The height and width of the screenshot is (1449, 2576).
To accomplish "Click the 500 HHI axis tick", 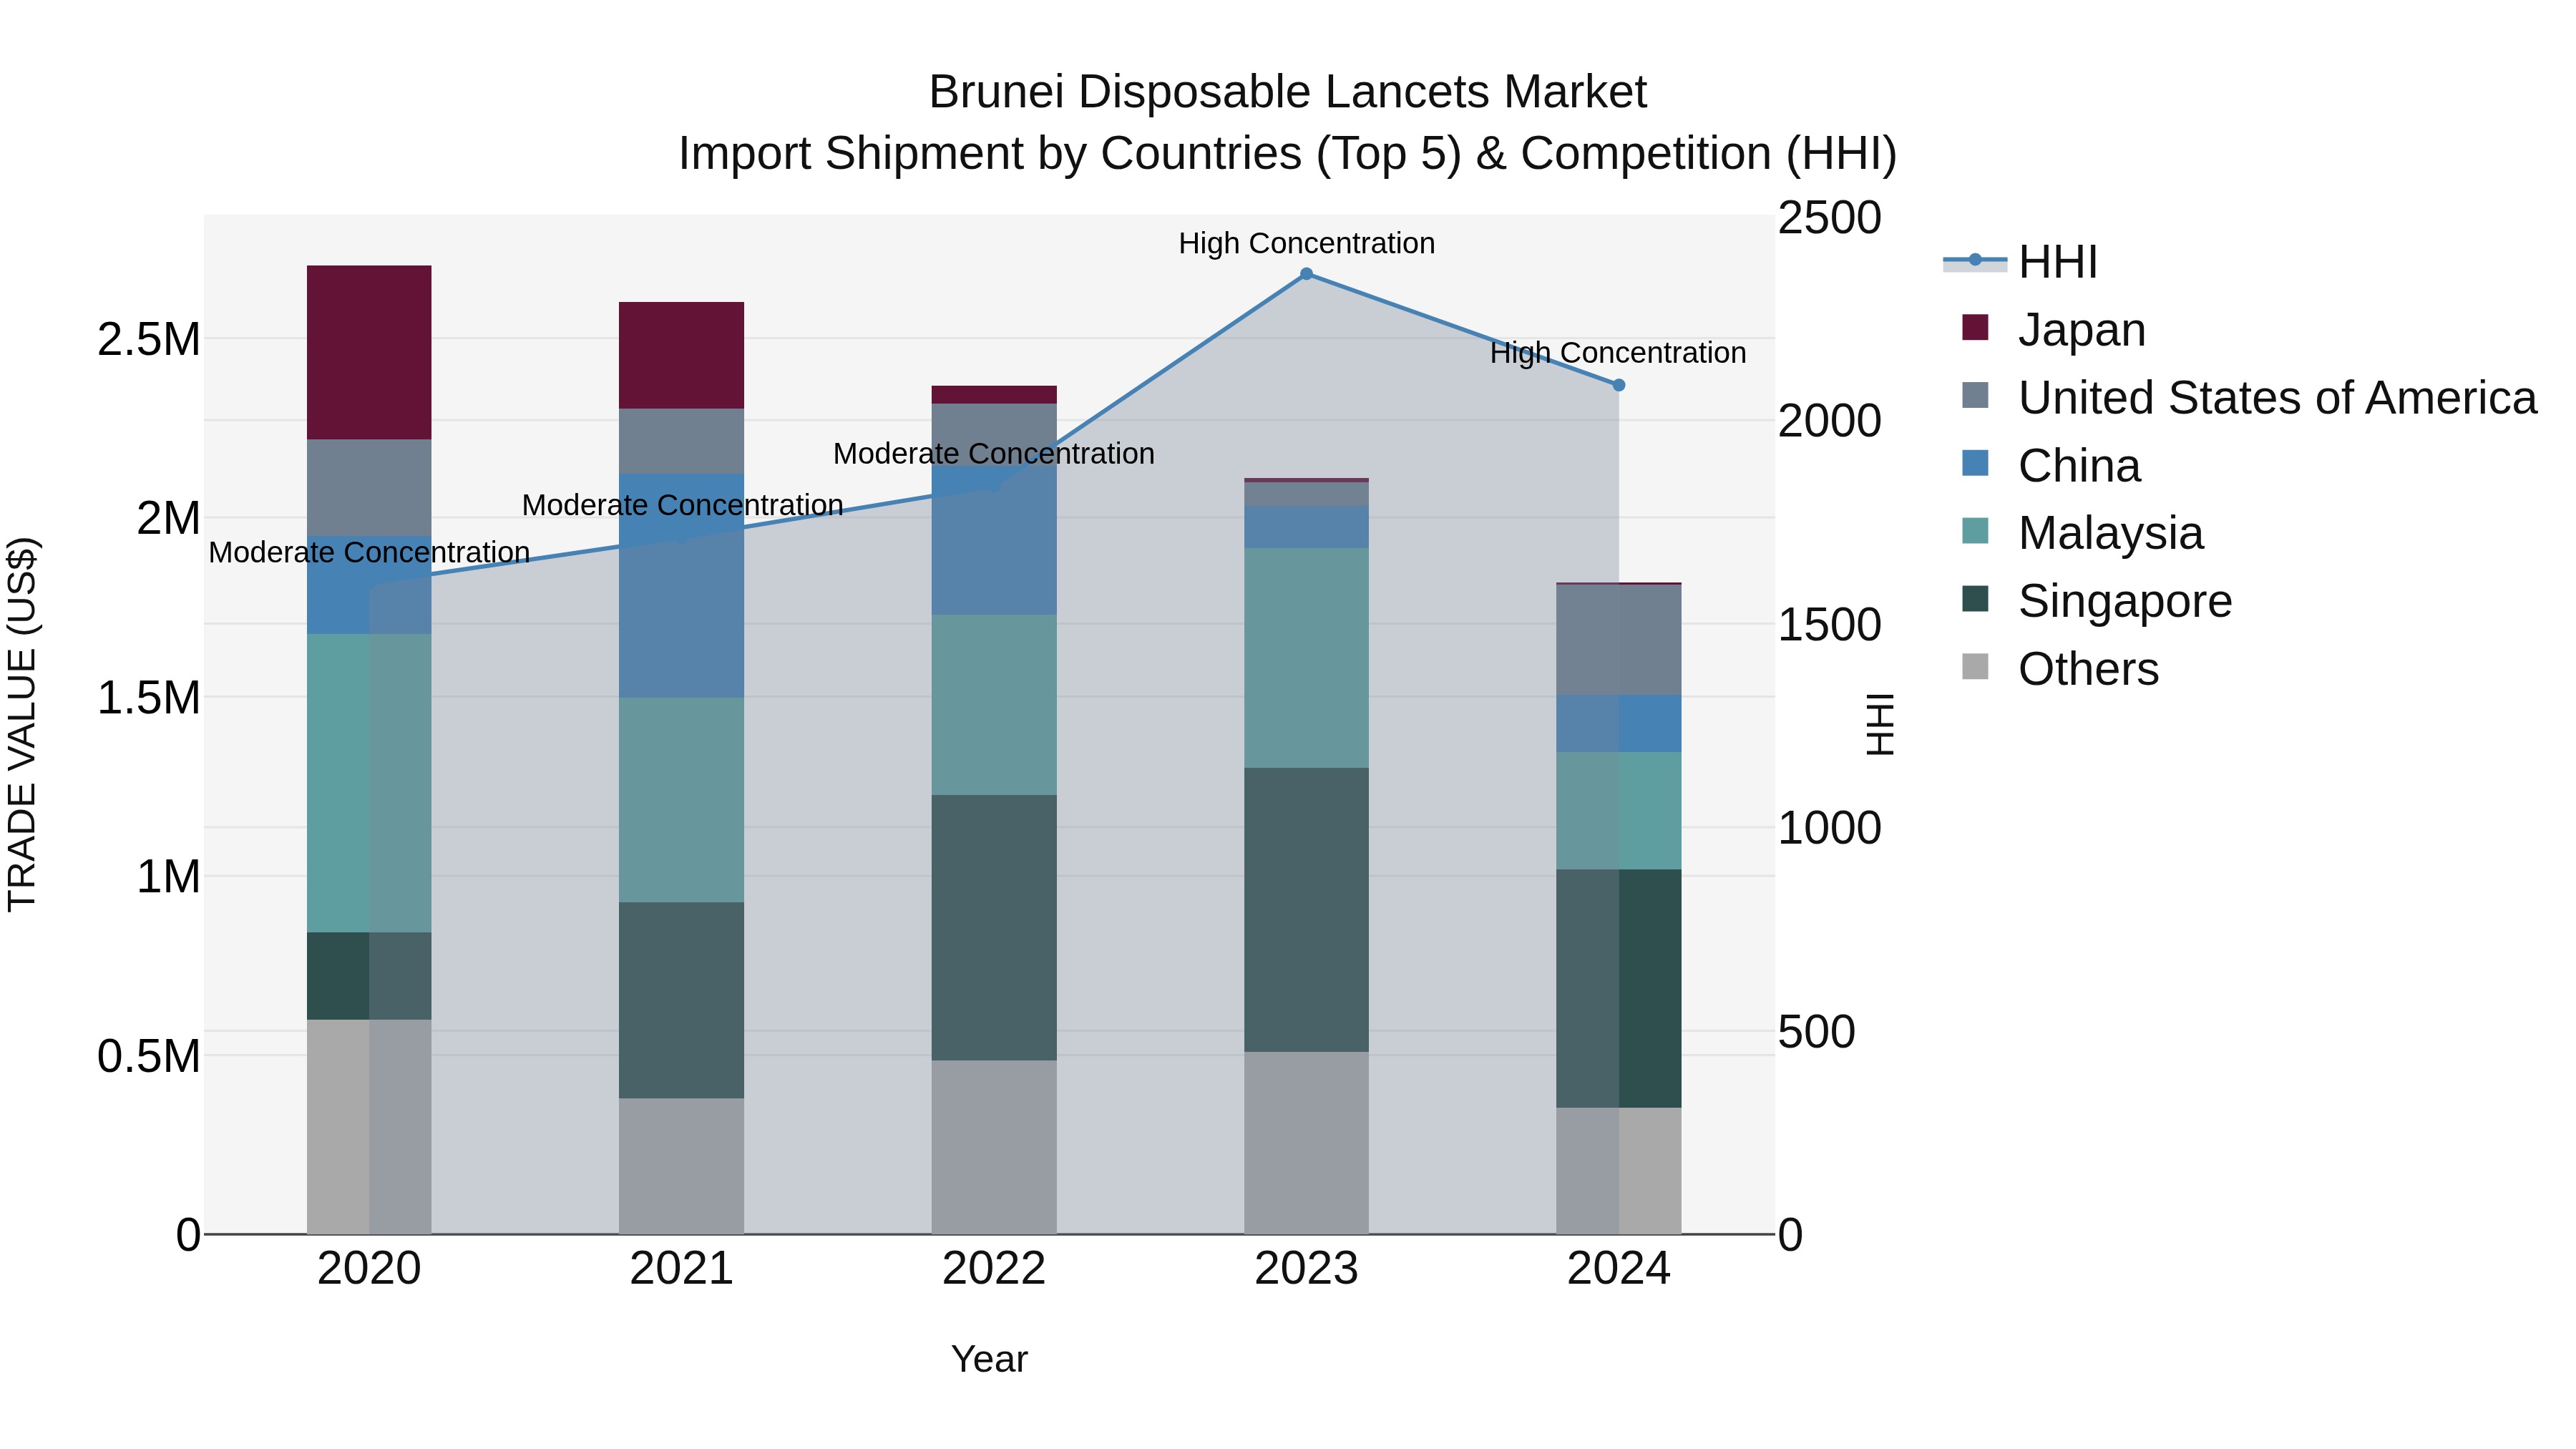I will (x=1816, y=1032).
